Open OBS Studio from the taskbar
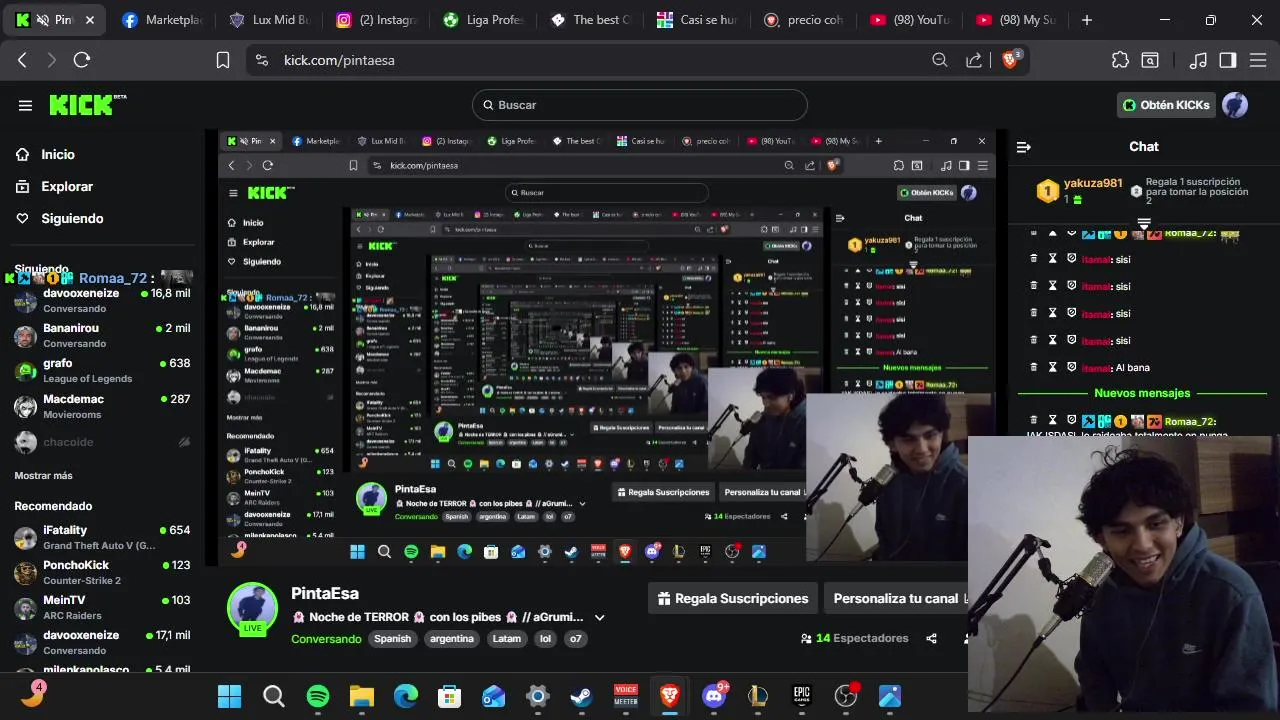This screenshot has height=720, width=1280. pyautogui.click(x=846, y=696)
